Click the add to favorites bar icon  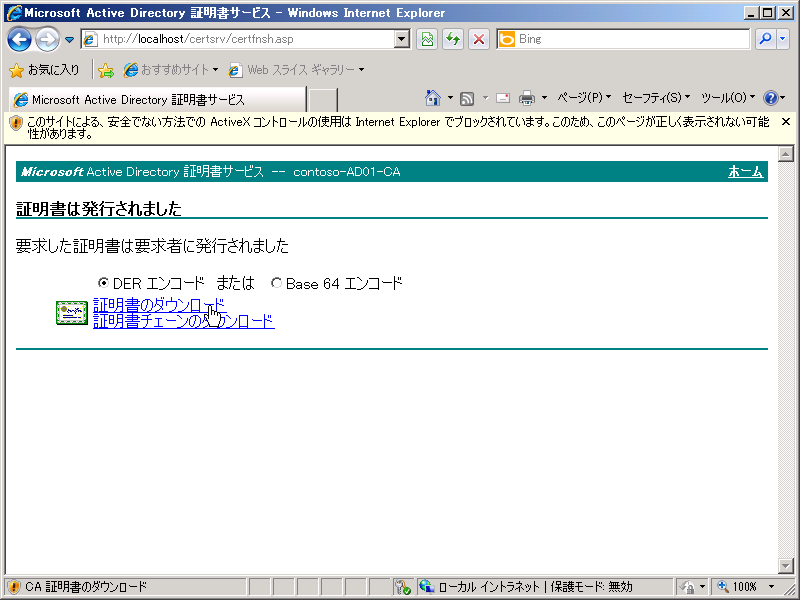[x=106, y=70]
